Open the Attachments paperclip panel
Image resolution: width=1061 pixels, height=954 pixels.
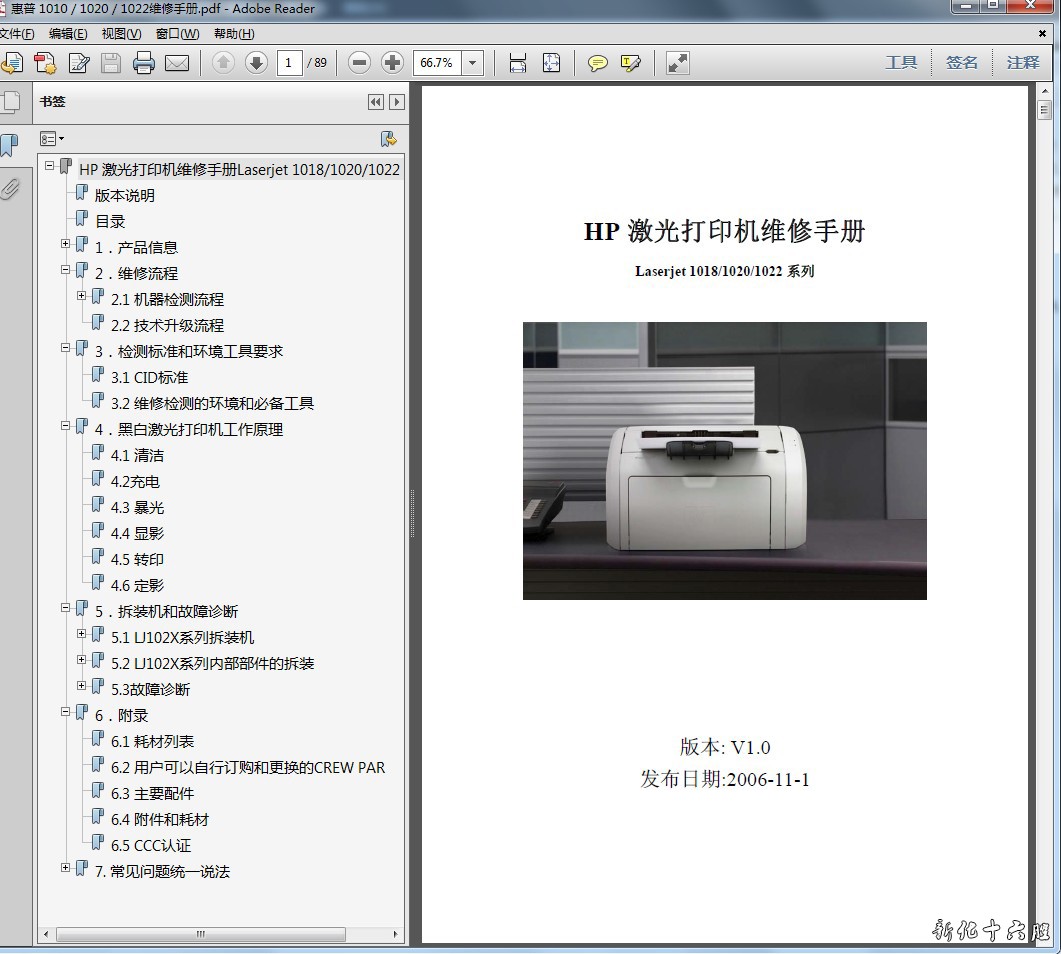[10, 188]
